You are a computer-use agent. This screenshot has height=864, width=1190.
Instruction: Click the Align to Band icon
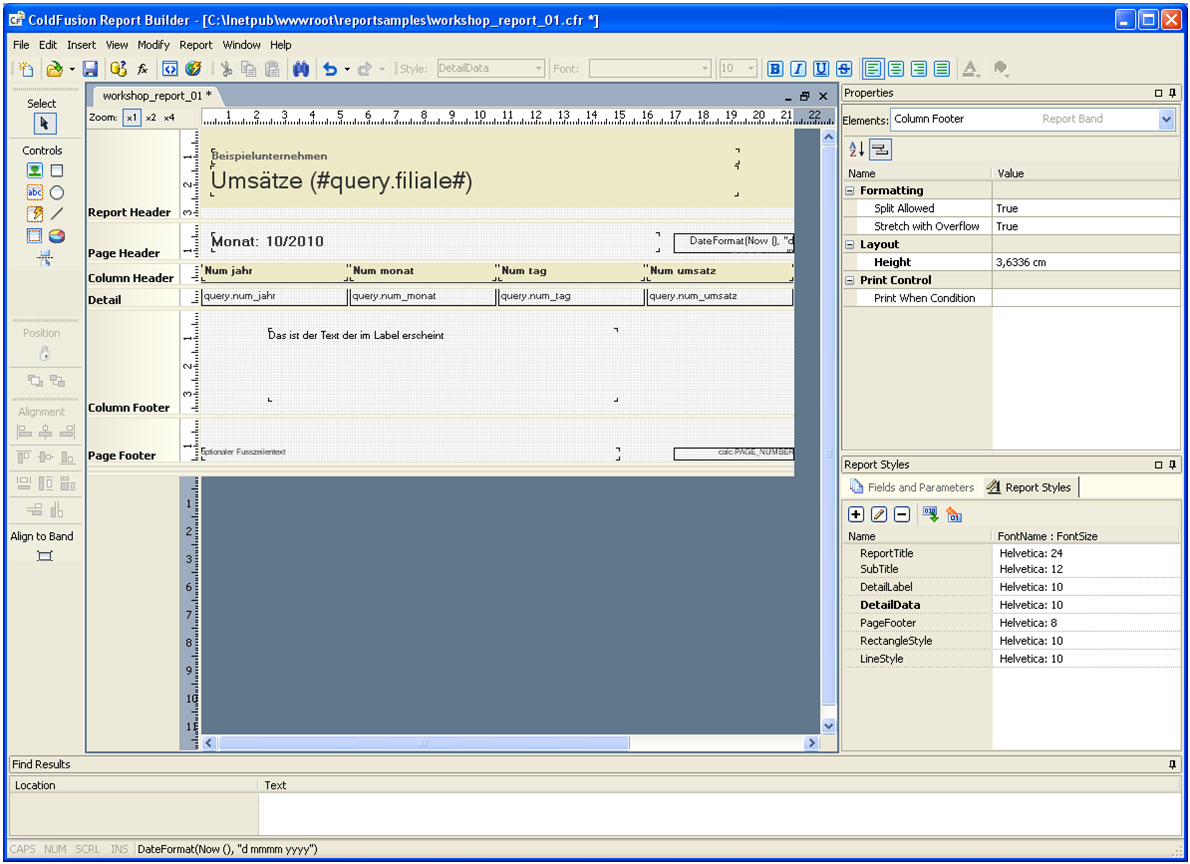point(45,556)
